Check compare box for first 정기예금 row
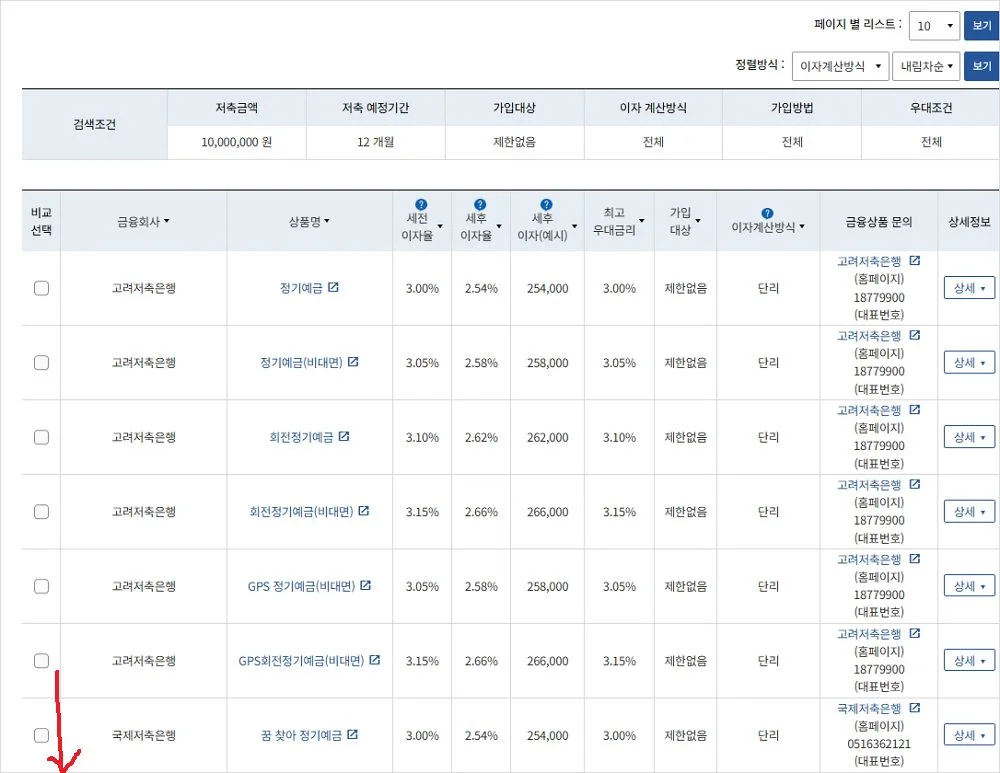This screenshot has height=773, width=1000. (41, 288)
